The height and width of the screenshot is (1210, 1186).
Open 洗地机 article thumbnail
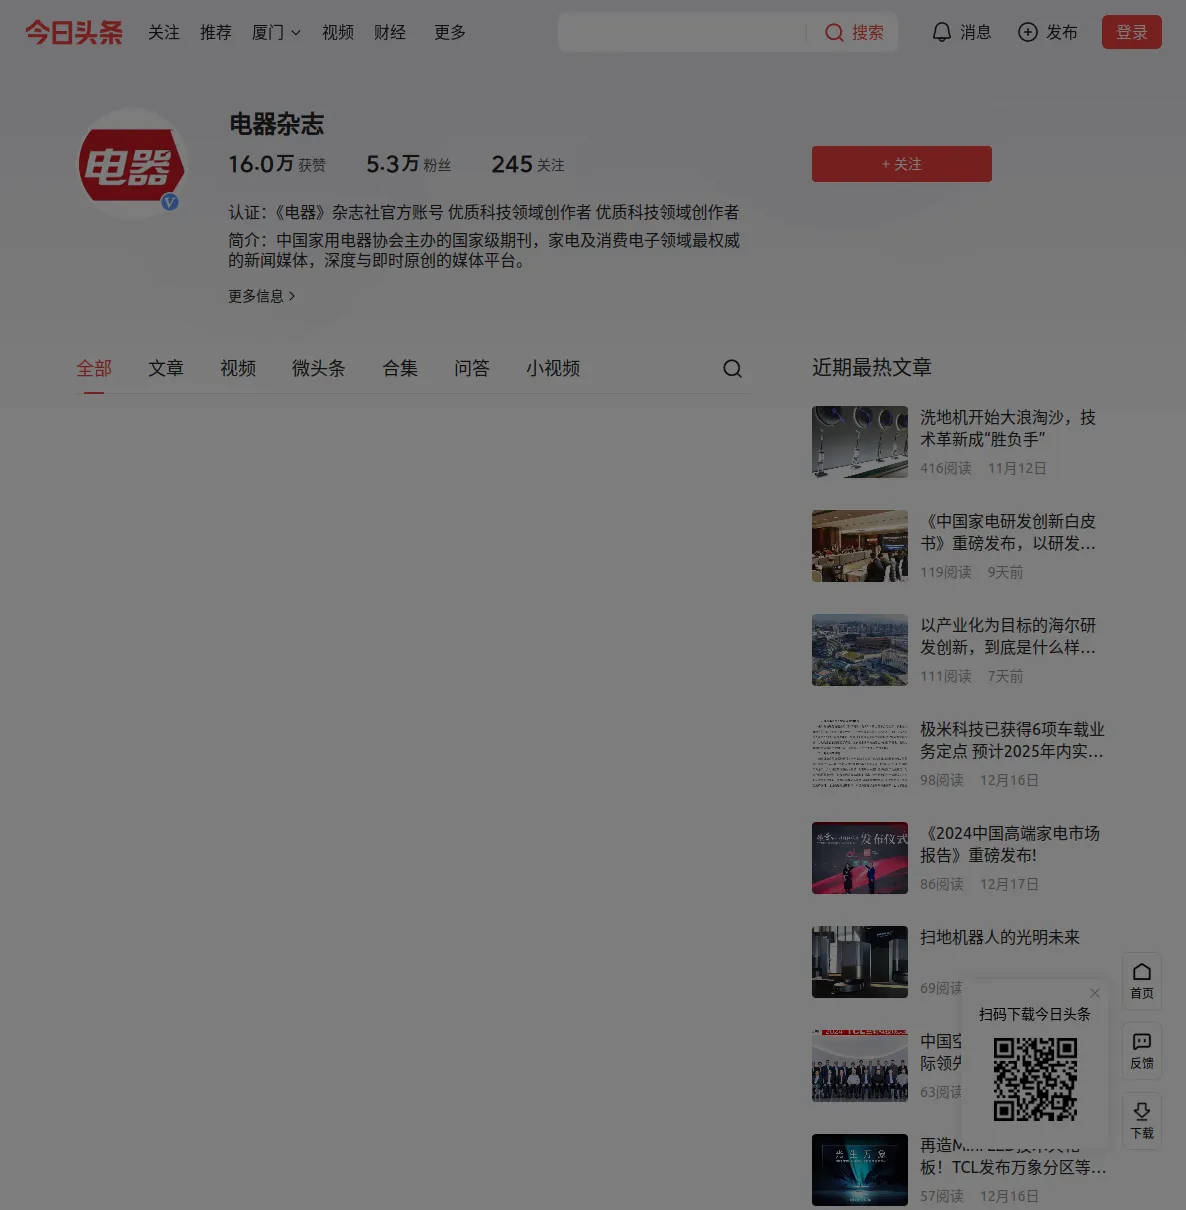tap(860, 442)
